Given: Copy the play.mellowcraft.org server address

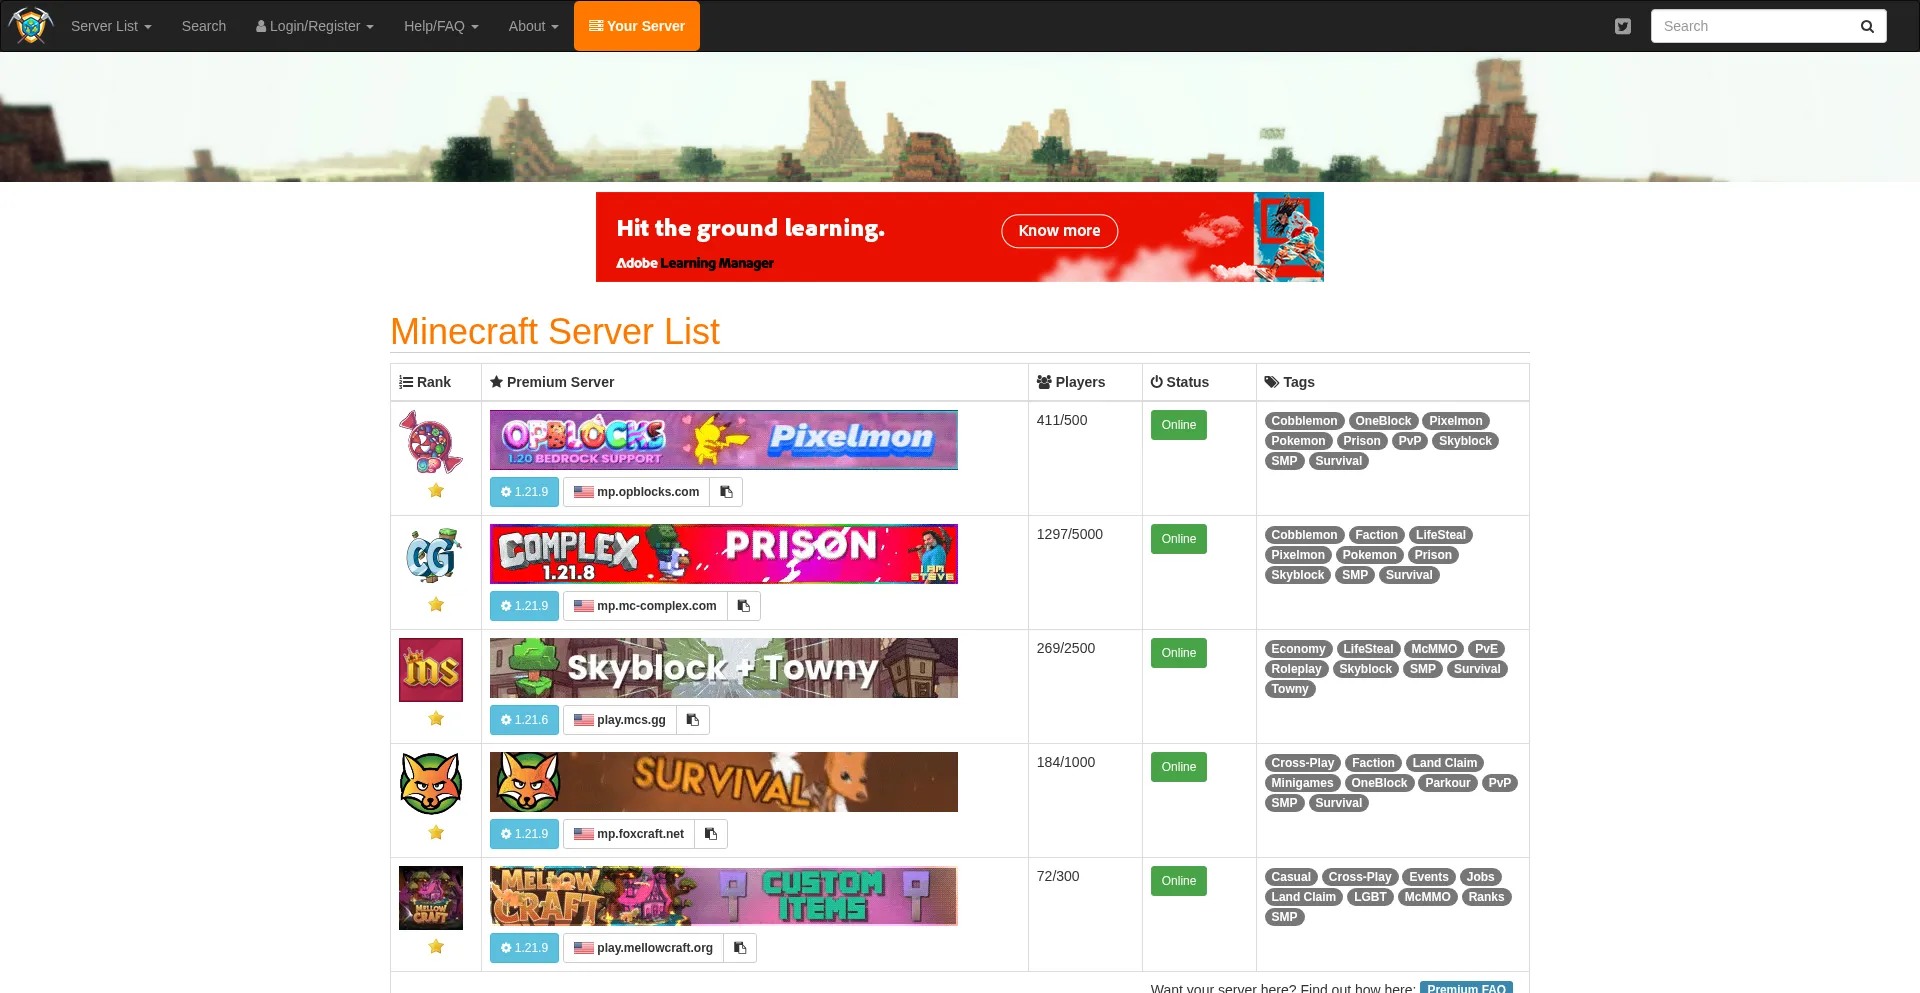Looking at the screenshot, I should click(740, 948).
